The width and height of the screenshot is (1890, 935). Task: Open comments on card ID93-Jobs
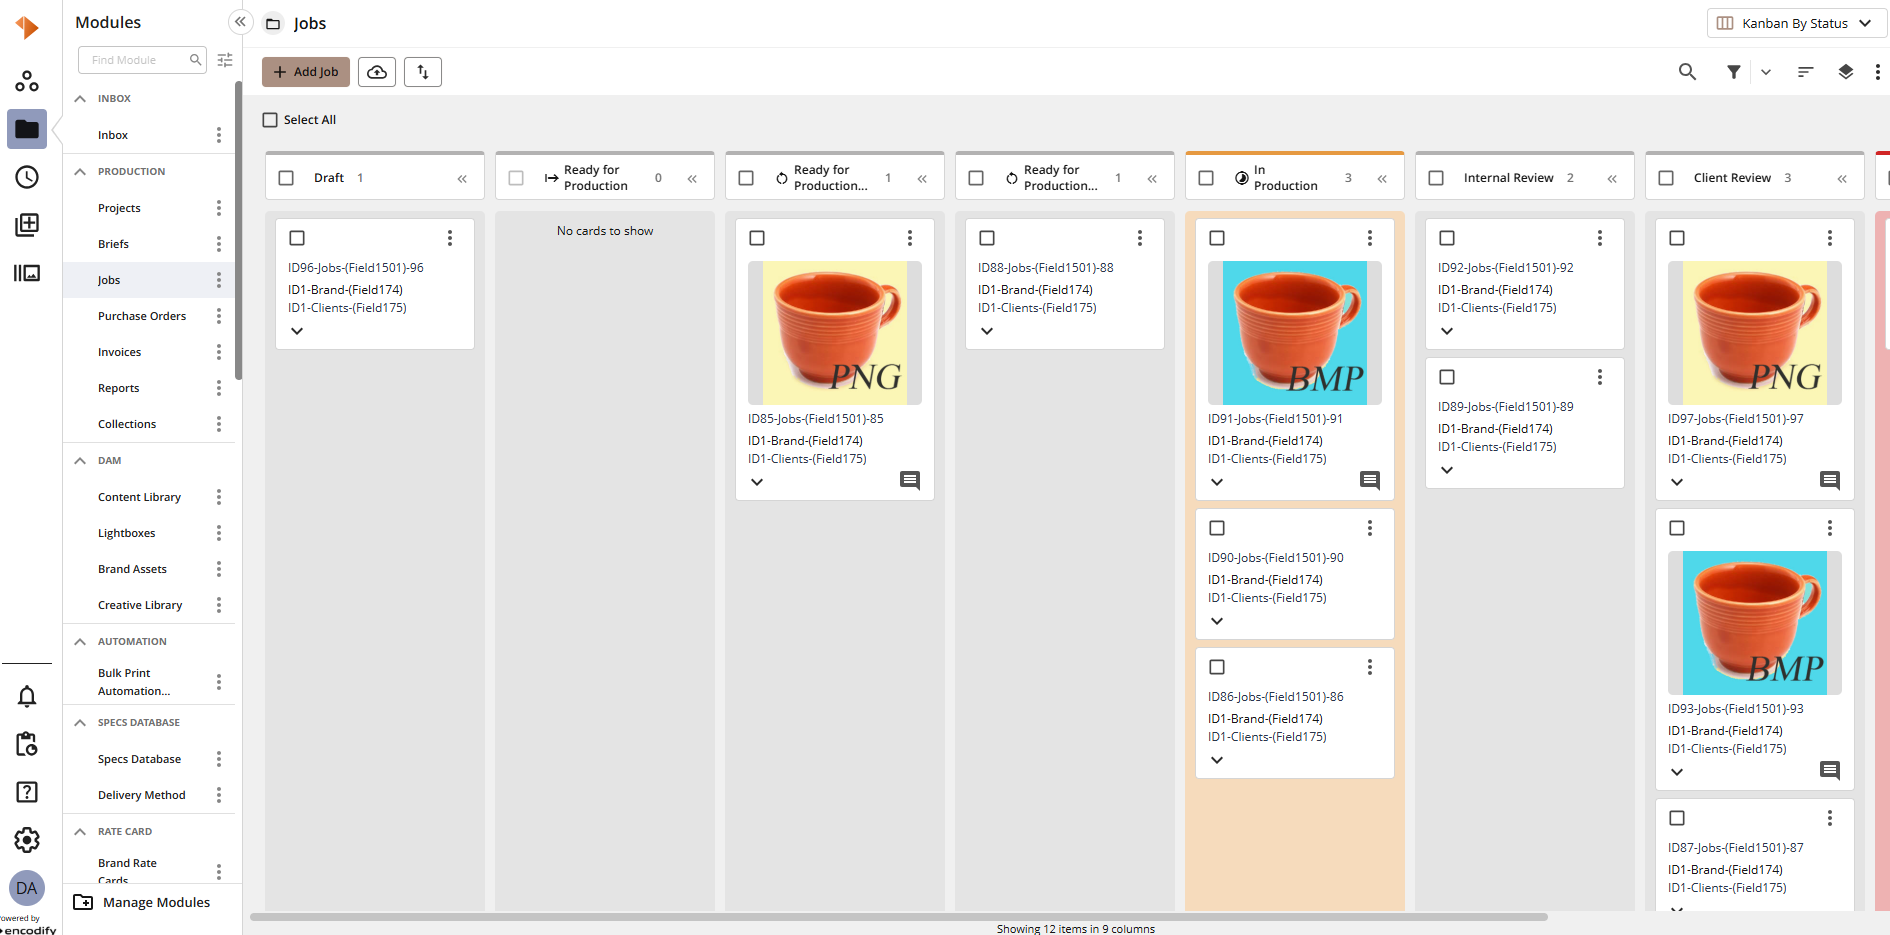click(x=1830, y=770)
